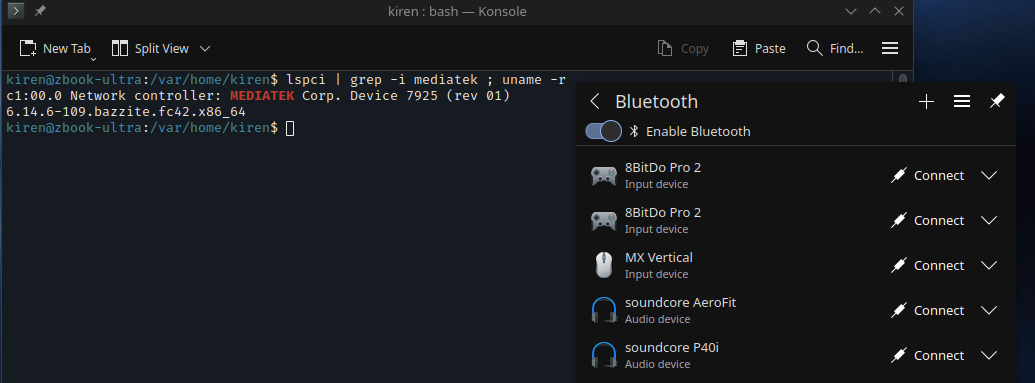Expand details for second 8BitDo Pro 2
Image resolution: width=1035 pixels, height=383 pixels.
tap(989, 221)
